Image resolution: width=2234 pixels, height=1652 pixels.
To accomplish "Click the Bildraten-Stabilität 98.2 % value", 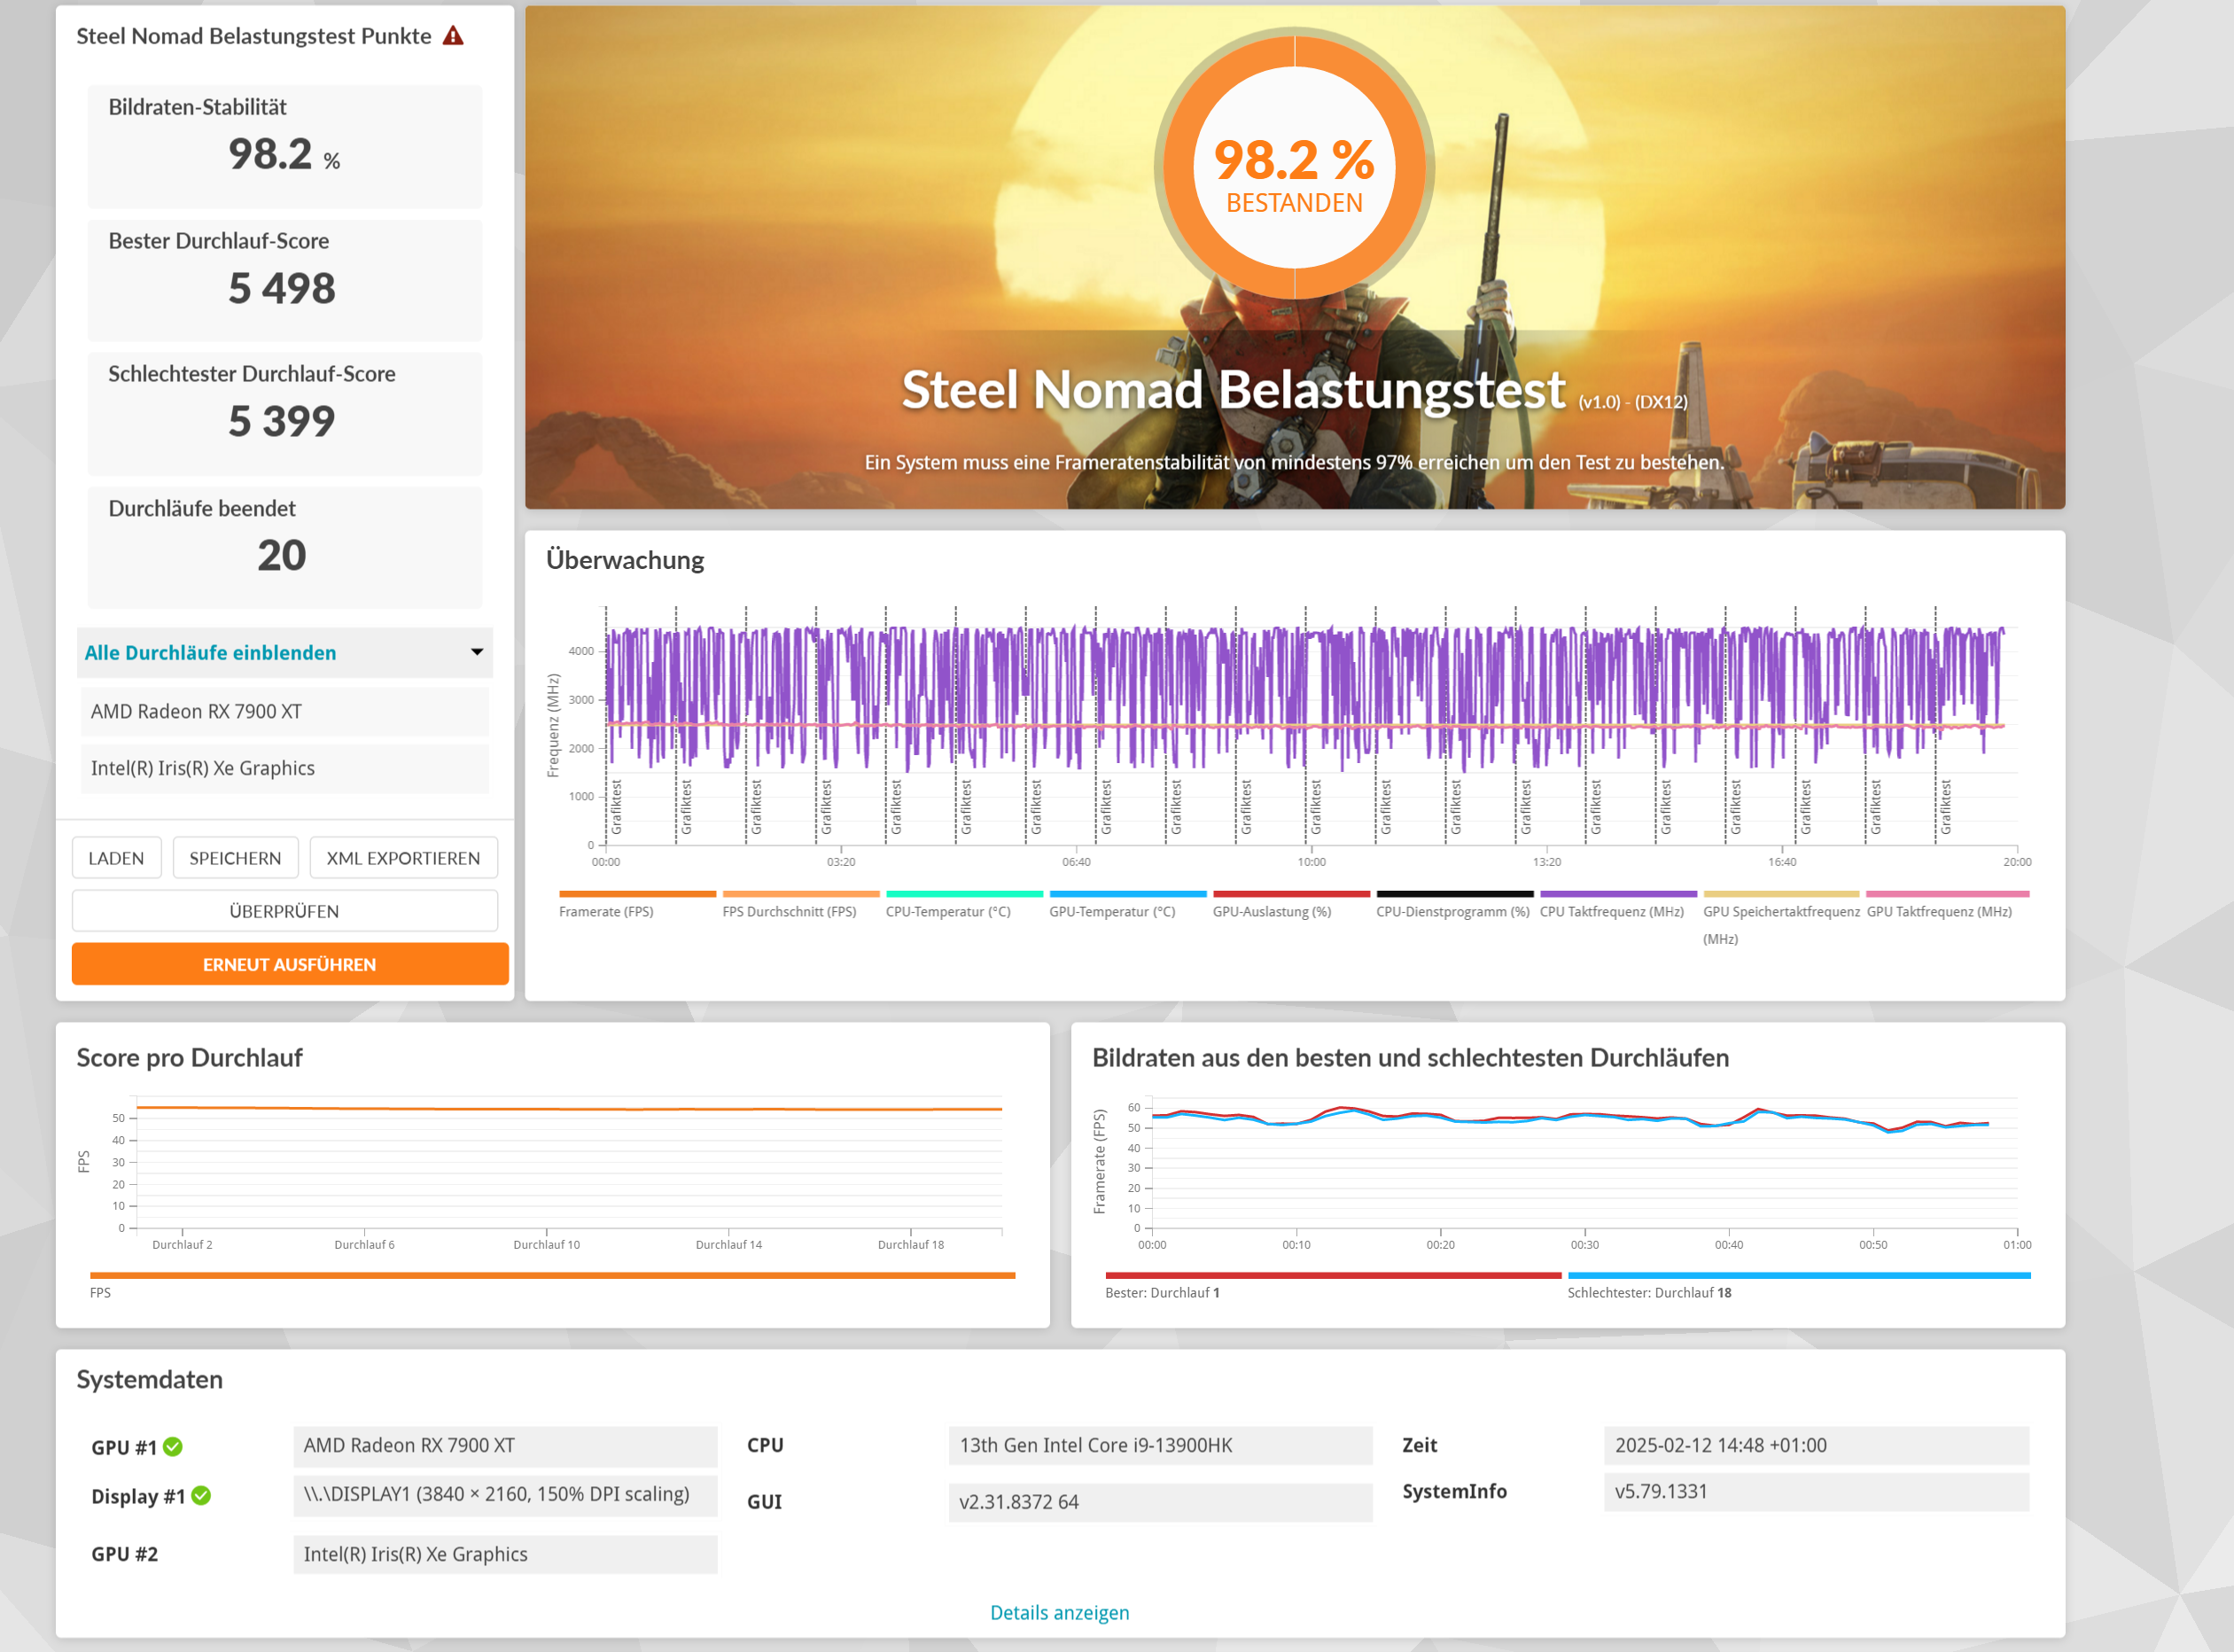I will (284, 154).
